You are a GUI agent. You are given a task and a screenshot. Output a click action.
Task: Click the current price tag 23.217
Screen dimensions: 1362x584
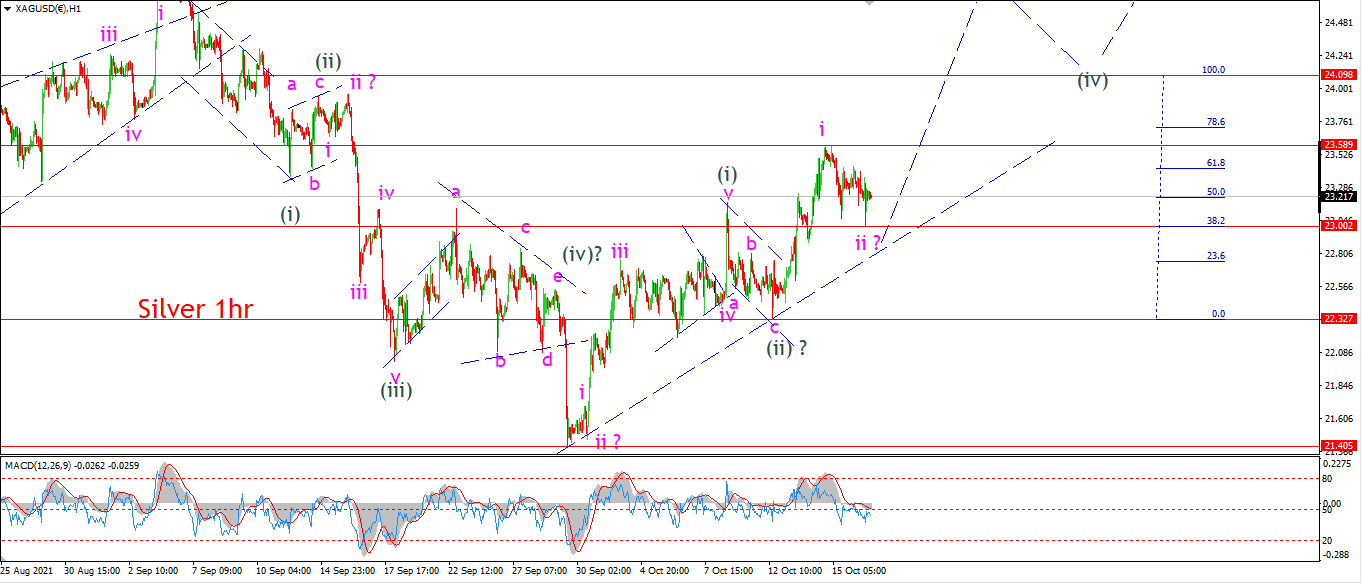point(1339,196)
